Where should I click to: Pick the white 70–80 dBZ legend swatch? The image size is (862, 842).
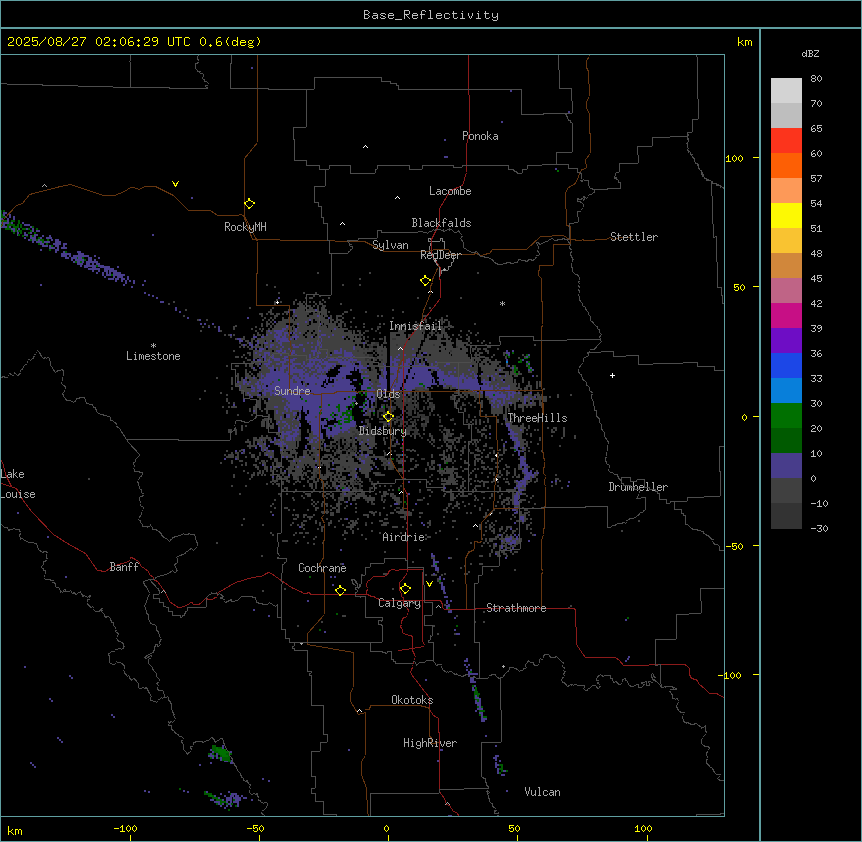coord(786,91)
